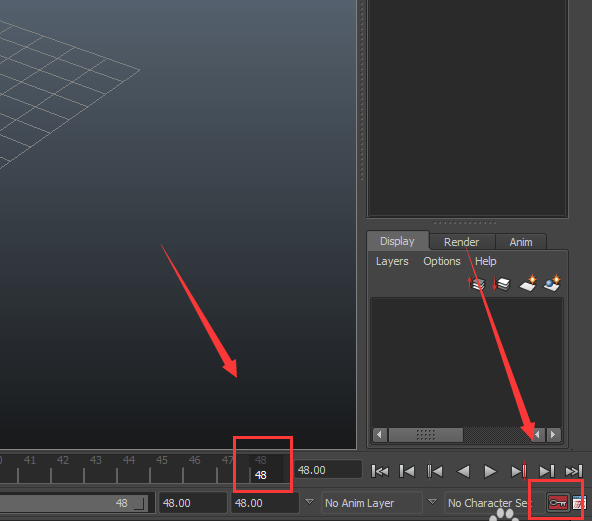This screenshot has height=521, width=592.
Task: Open the Options menu
Action: (442, 261)
